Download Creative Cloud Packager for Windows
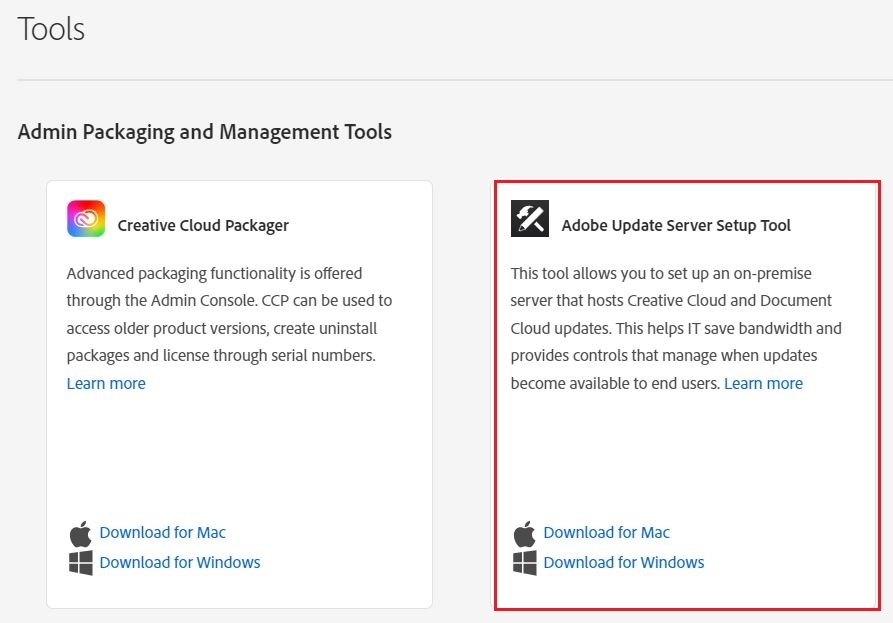This screenshot has width=893, height=623. coord(180,562)
